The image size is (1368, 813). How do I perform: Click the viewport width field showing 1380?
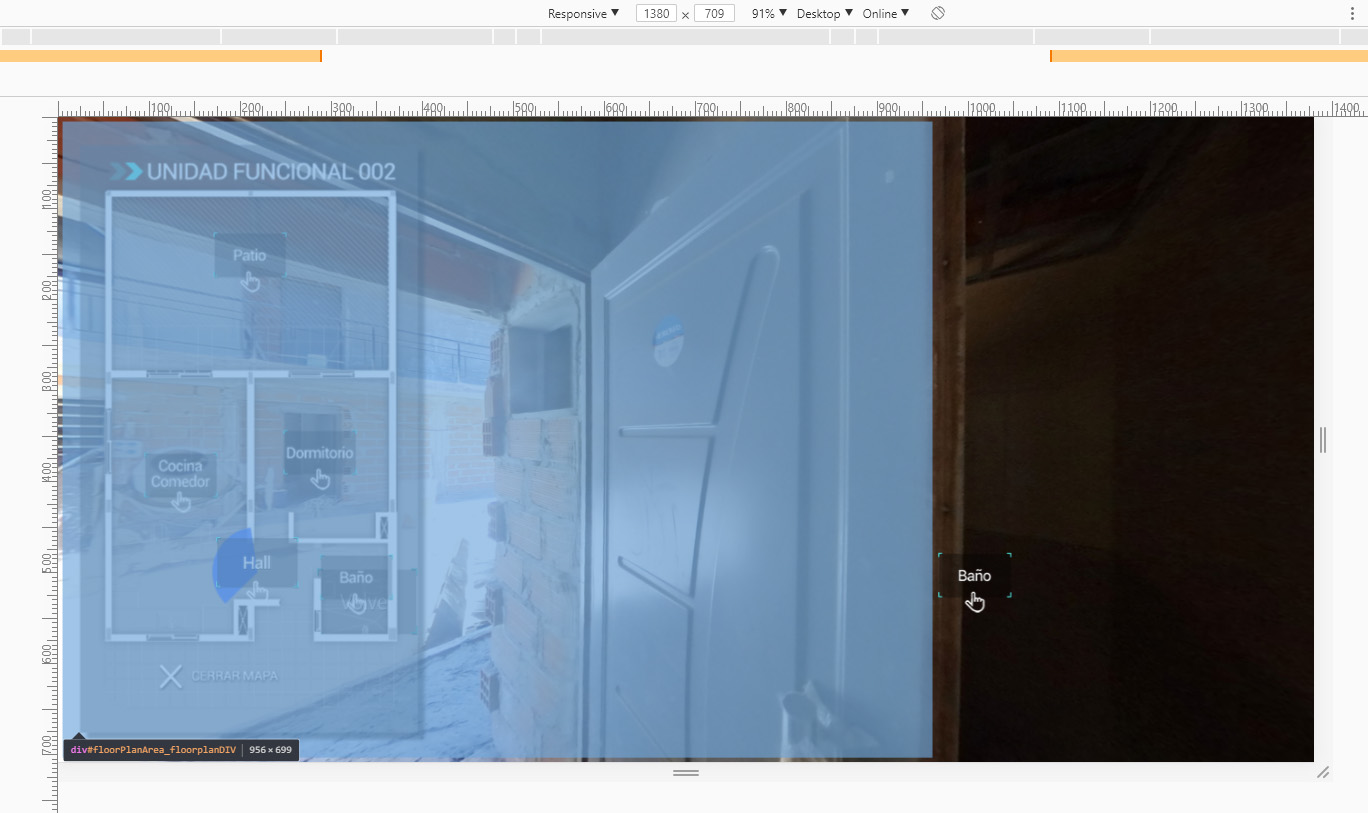[x=656, y=13]
